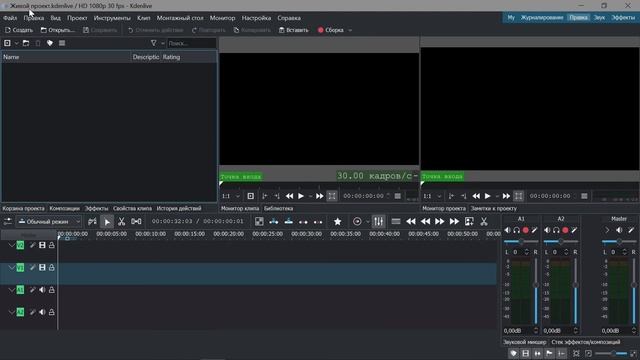
Task: Click the track compositing icon in timeline toolbar
Action: point(259,222)
